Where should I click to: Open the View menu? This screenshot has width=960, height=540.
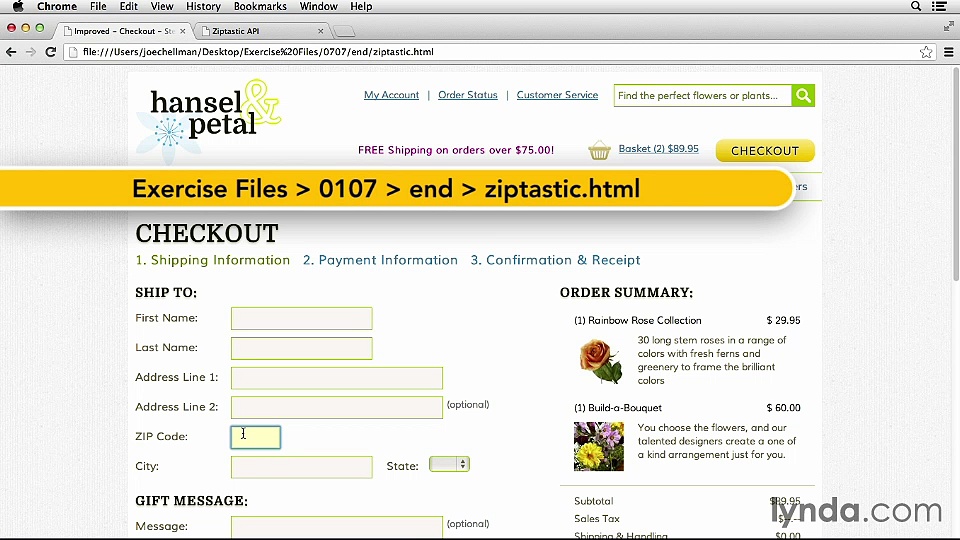click(162, 6)
